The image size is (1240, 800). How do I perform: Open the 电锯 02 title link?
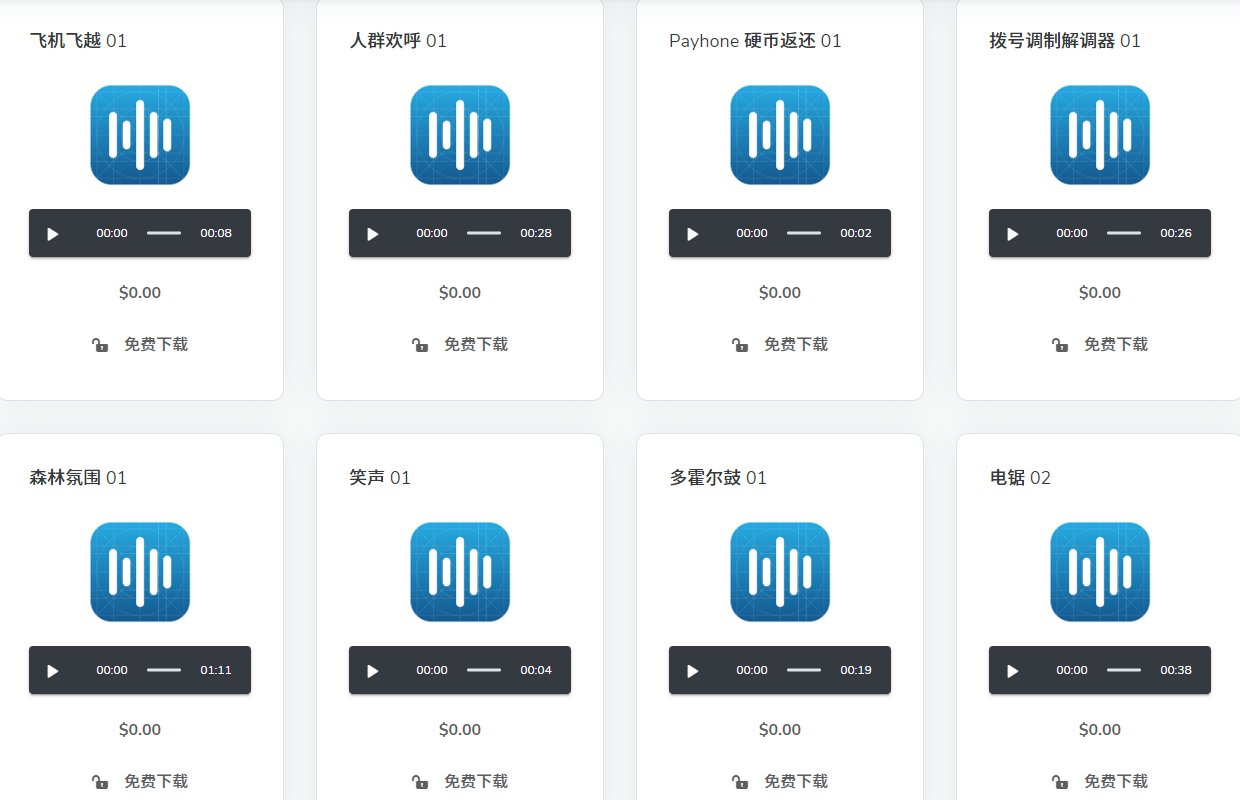click(1020, 478)
